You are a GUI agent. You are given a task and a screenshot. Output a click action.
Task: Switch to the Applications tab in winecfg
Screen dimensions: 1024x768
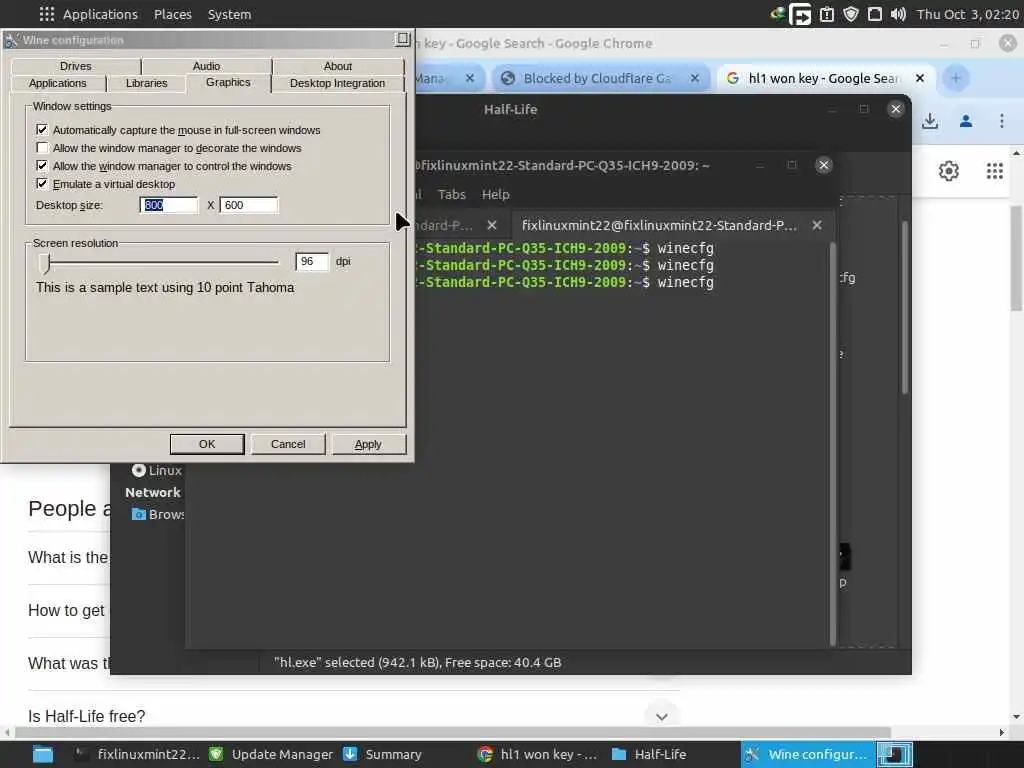coord(57,83)
